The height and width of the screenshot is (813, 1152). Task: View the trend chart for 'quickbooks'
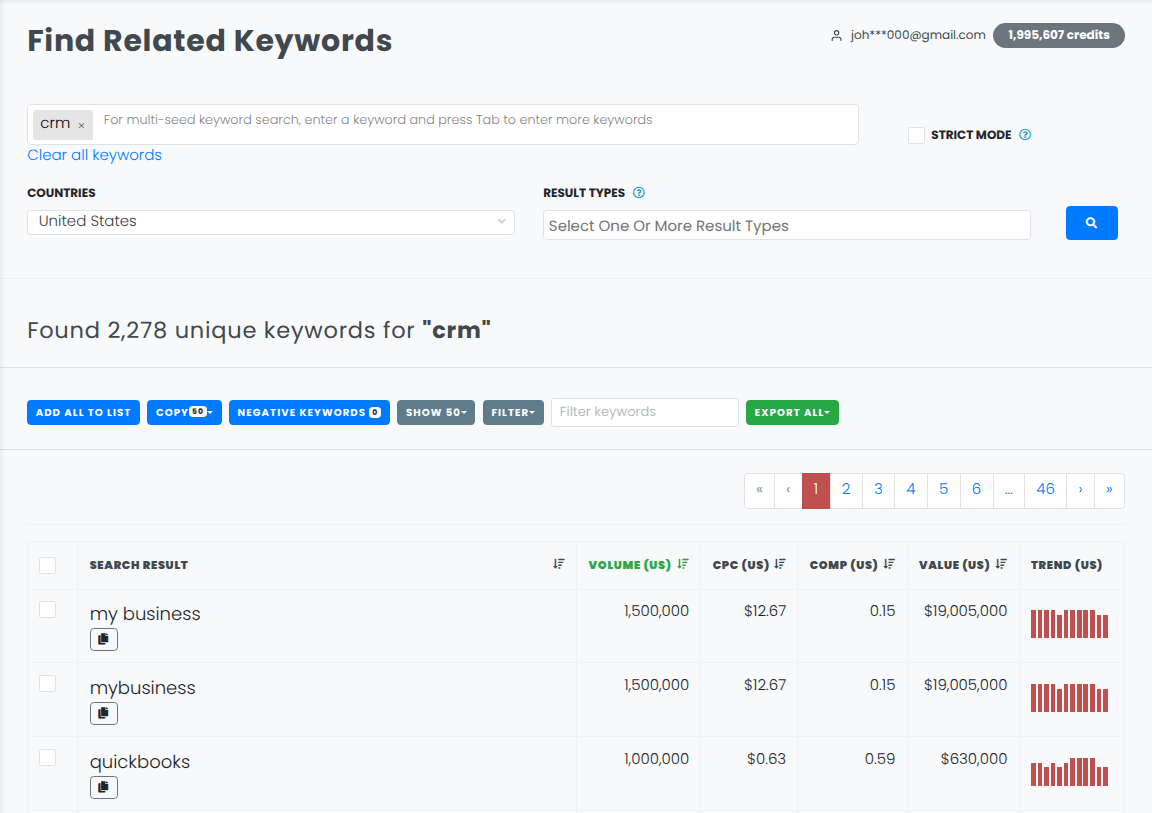click(1069, 771)
